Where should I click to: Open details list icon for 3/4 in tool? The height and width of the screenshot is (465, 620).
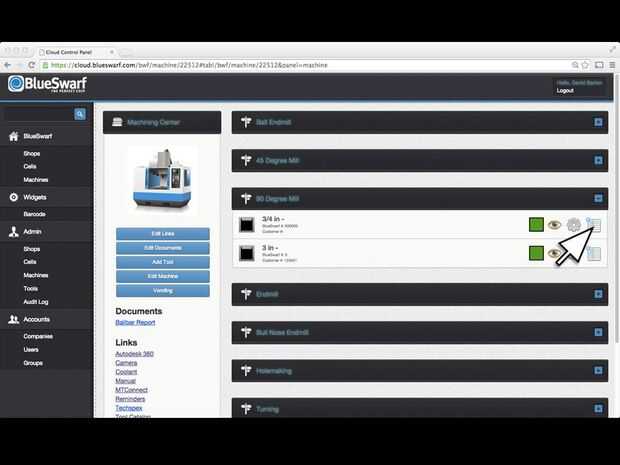[594, 225]
